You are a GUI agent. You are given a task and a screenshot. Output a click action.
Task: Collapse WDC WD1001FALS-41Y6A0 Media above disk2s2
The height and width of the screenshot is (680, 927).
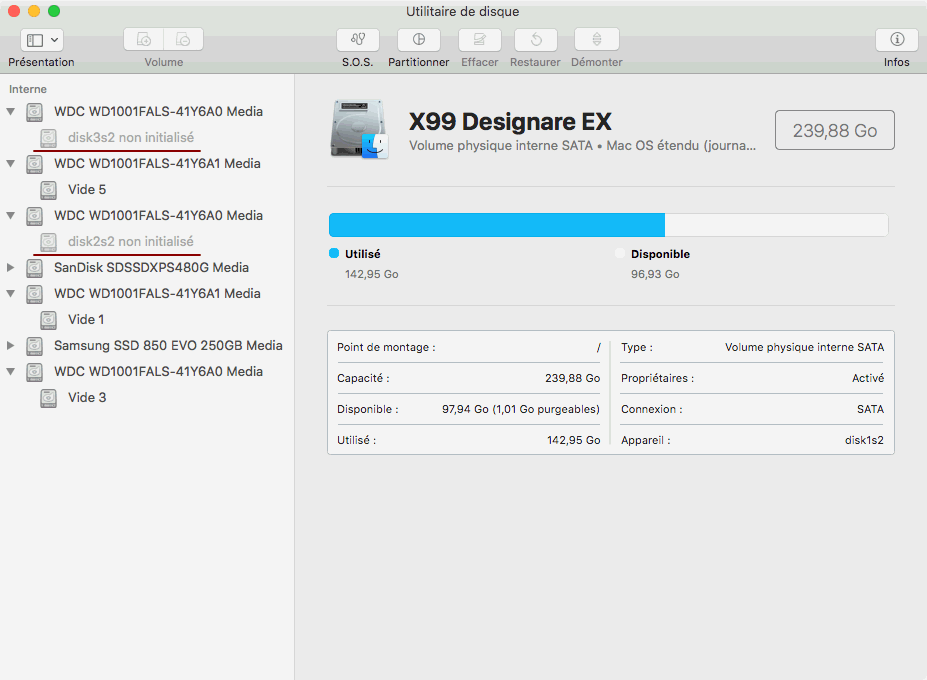point(11,215)
